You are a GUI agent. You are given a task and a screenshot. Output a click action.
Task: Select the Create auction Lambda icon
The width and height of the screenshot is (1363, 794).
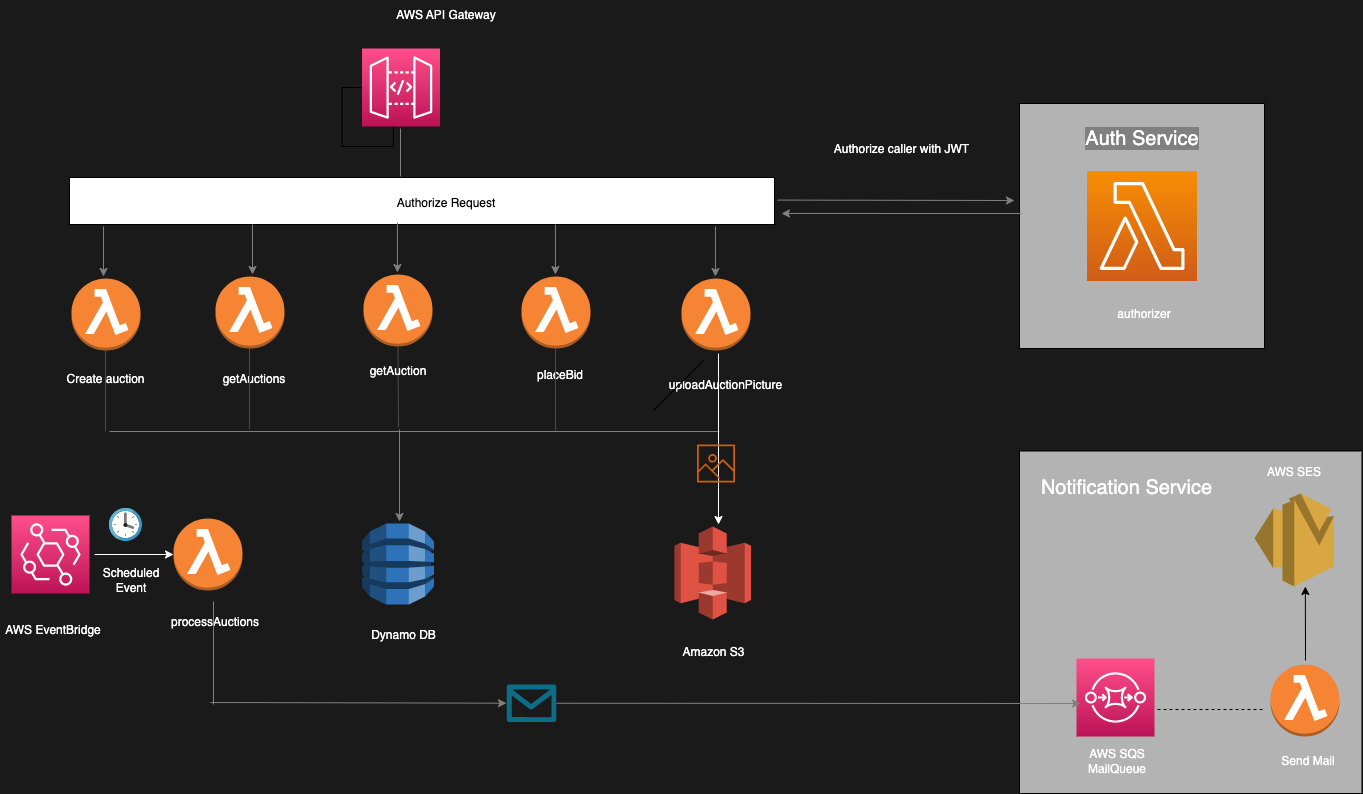[106, 315]
